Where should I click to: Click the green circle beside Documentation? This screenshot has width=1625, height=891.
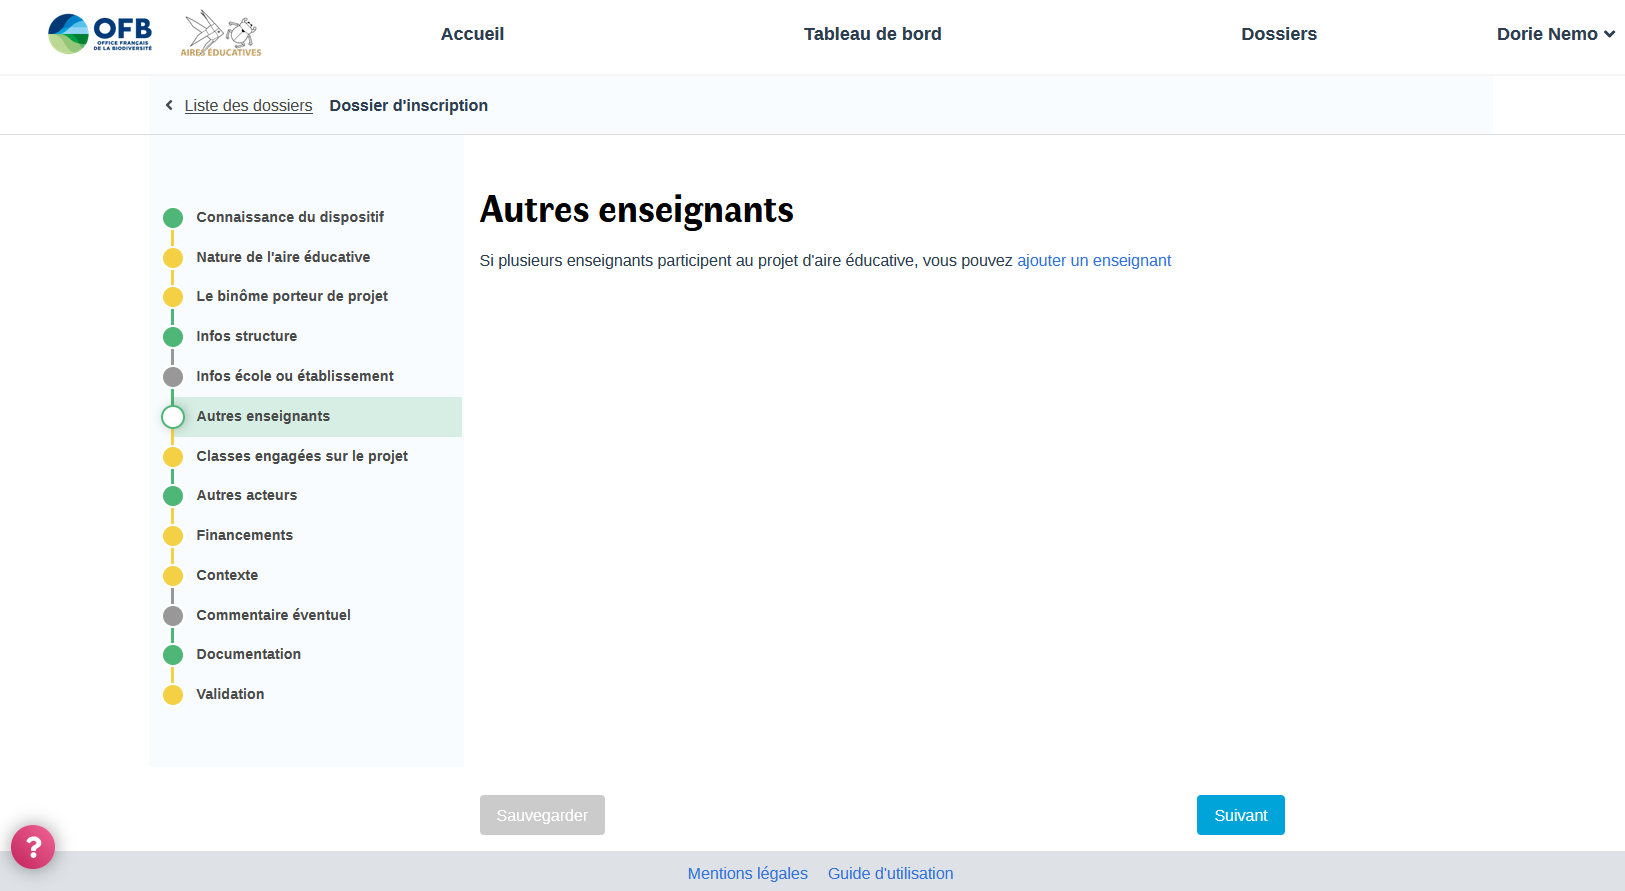pos(173,655)
